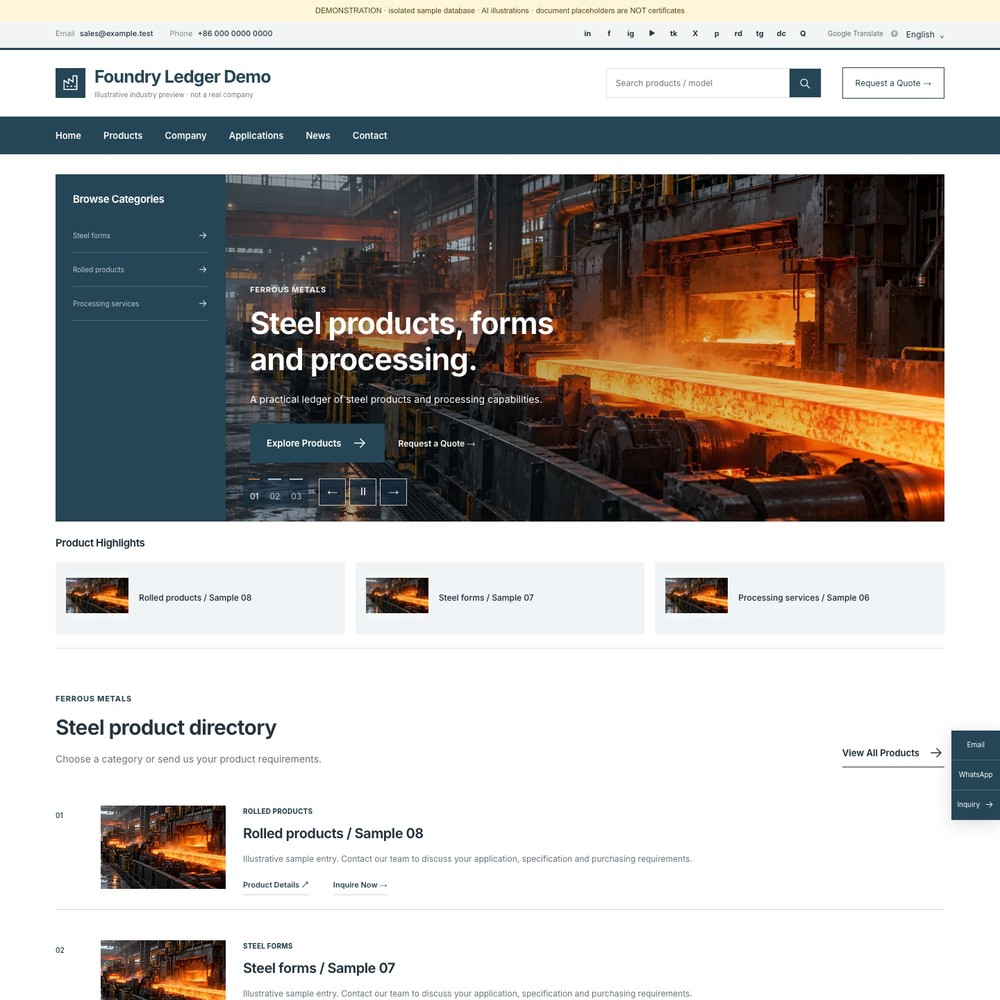Open the TikTok 'tk' social link

tap(673, 34)
